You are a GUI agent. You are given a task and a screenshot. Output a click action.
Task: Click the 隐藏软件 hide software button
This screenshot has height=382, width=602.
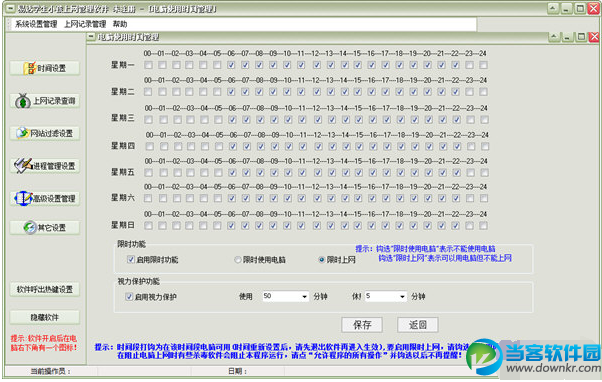click(x=45, y=318)
